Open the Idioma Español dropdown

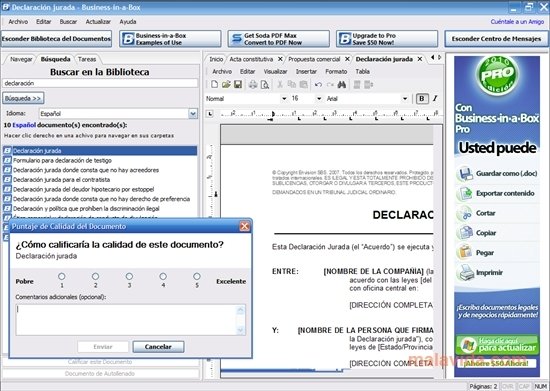pos(193,114)
